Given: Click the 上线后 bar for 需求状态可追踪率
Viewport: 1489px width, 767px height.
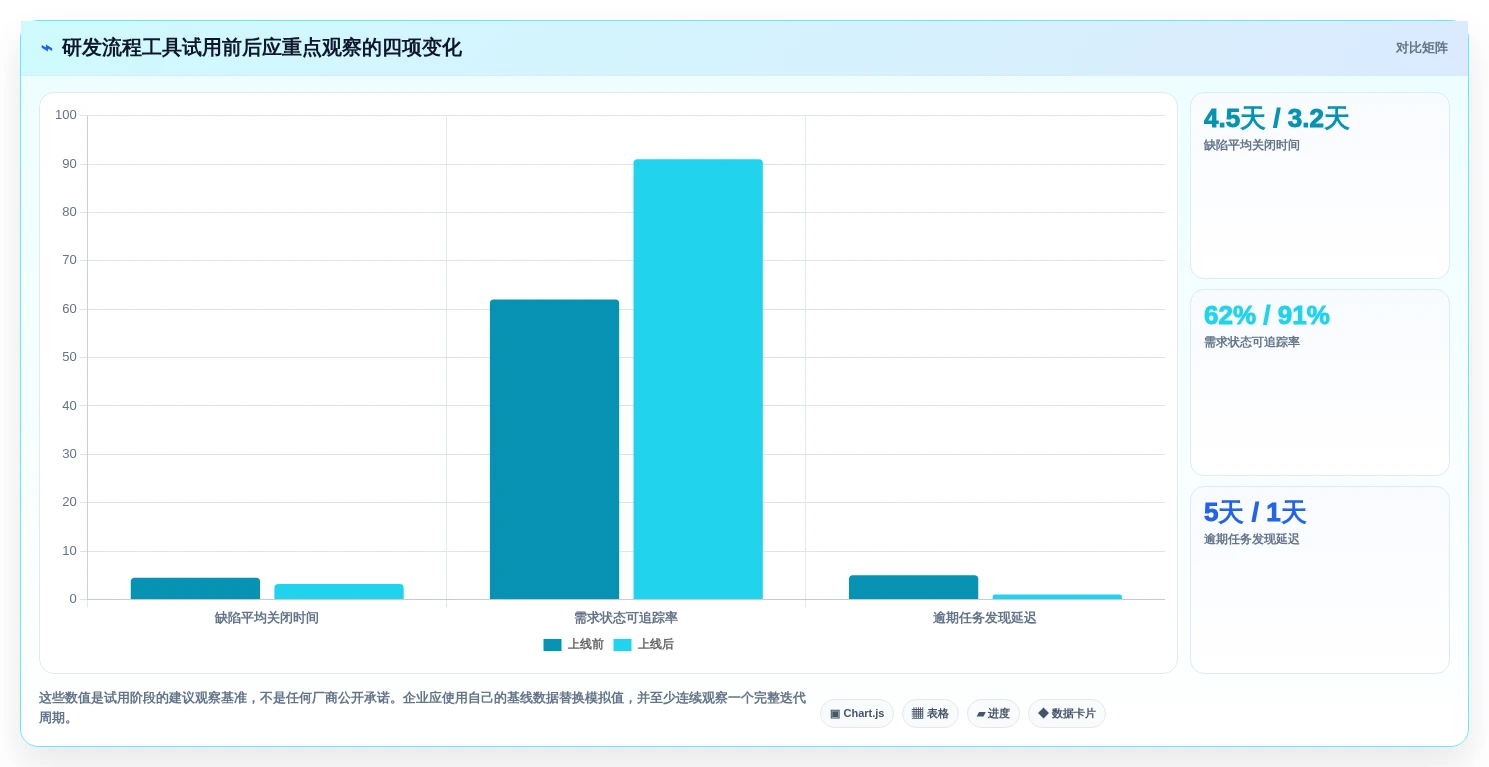Looking at the screenshot, I should (698, 379).
